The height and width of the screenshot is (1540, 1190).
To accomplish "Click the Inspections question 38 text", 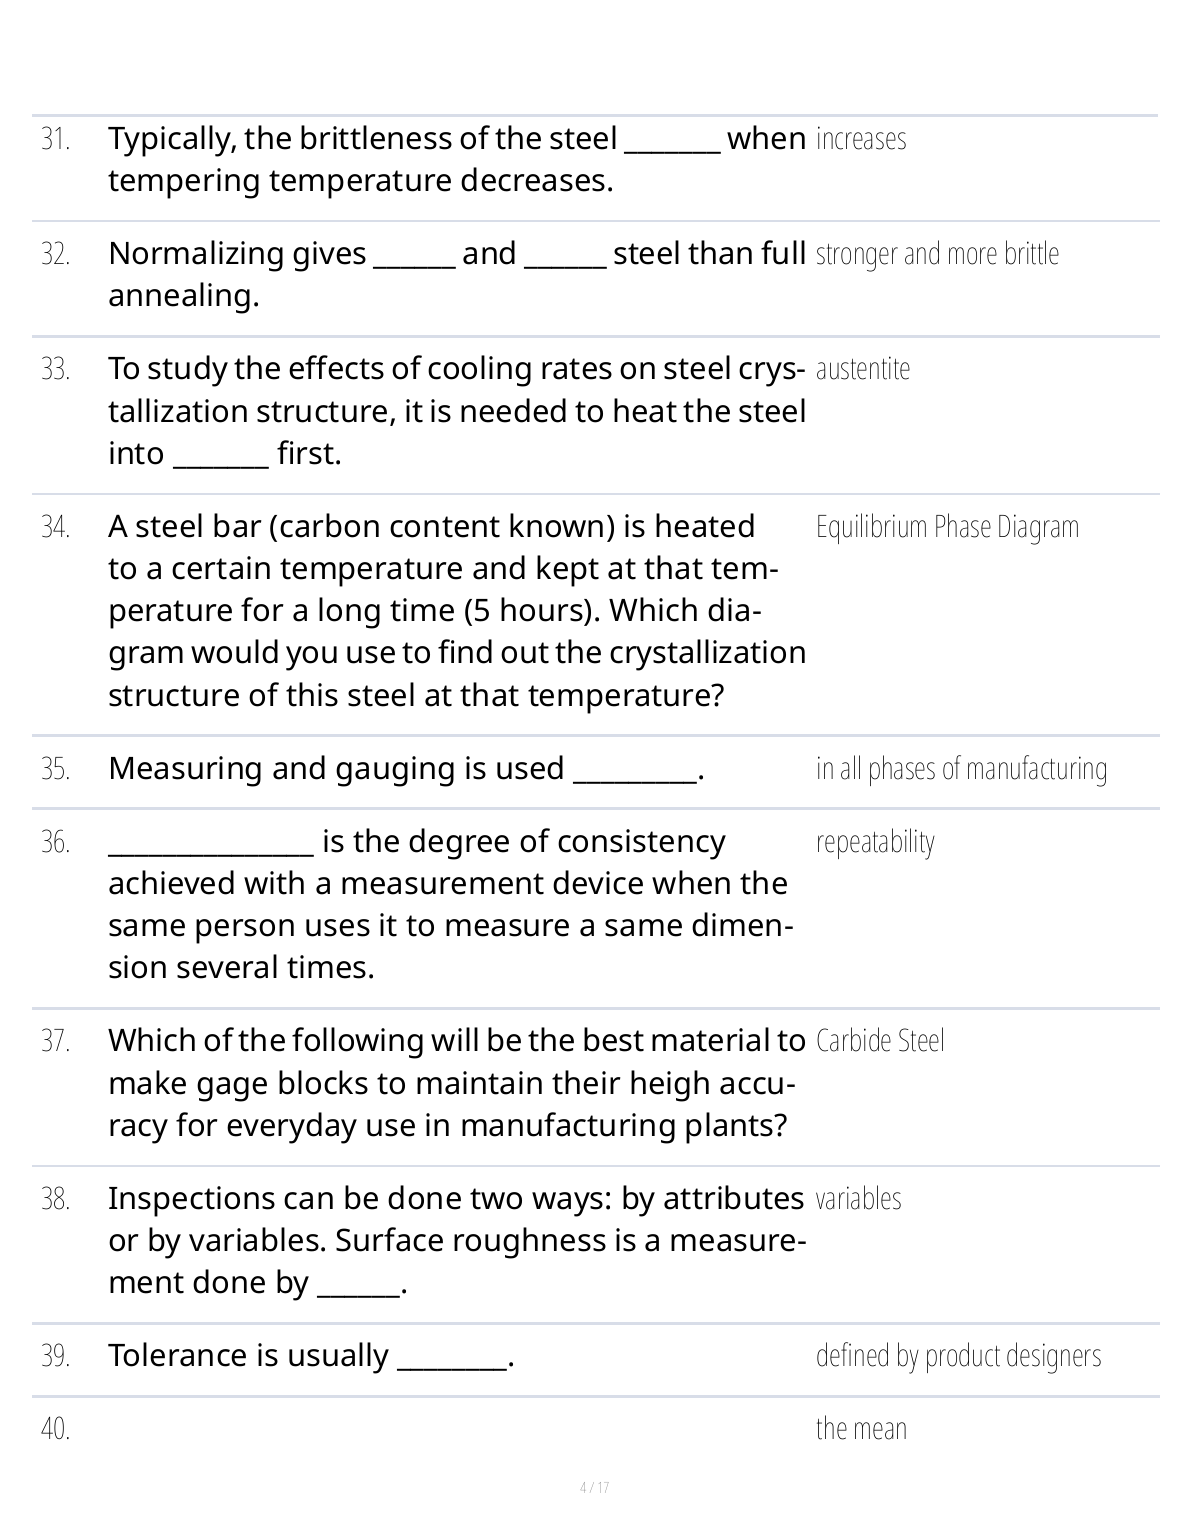I will click(456, 1241).
